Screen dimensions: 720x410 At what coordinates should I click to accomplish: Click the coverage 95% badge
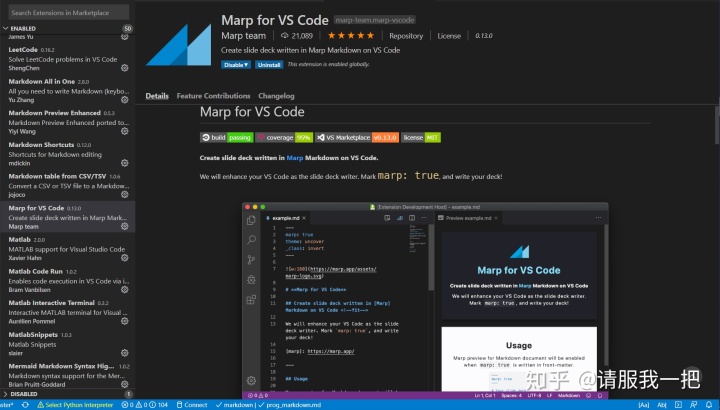pyautogui.click(x=284, y=137)
